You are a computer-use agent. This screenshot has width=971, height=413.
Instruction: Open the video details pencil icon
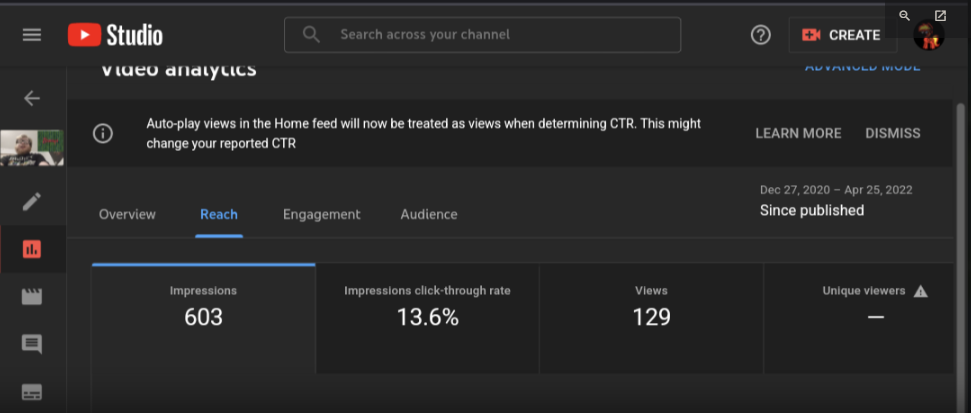pos(32,201)
